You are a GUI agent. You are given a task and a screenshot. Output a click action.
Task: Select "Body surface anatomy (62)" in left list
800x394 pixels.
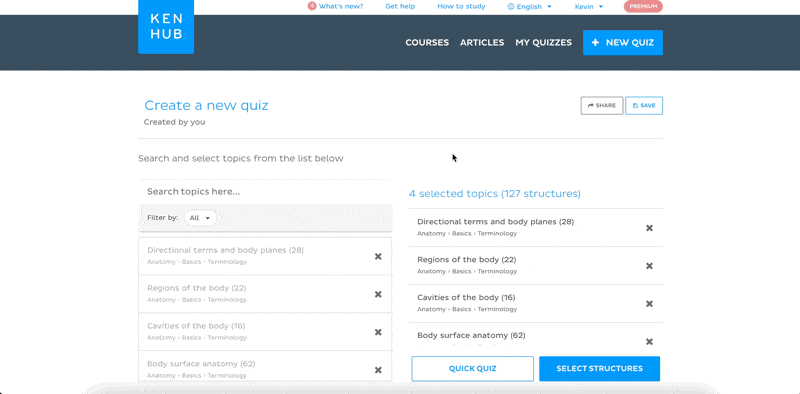tap(201, 364)
